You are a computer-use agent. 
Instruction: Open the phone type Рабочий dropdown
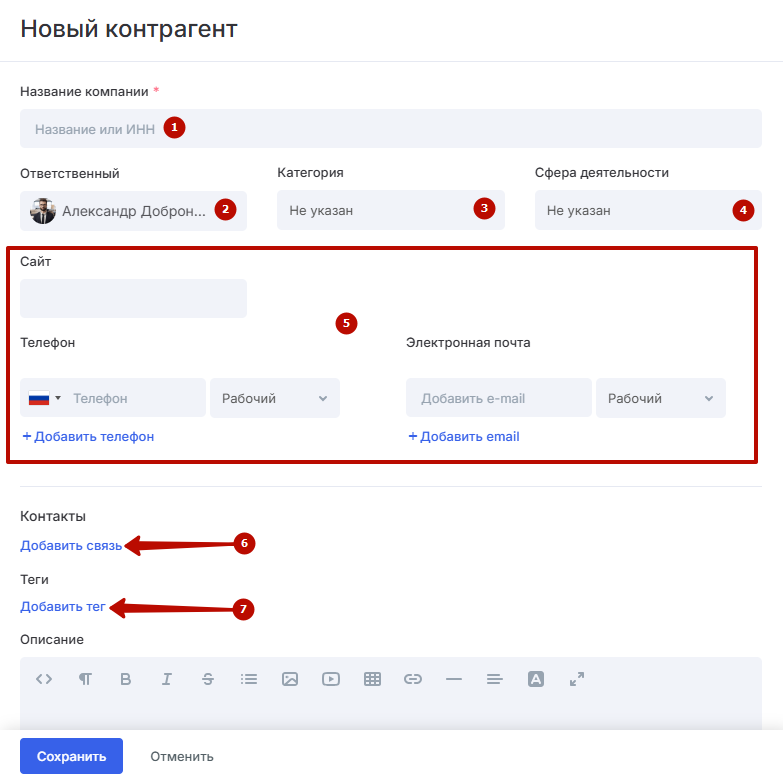pyautogui.click(x=274, y=398)
